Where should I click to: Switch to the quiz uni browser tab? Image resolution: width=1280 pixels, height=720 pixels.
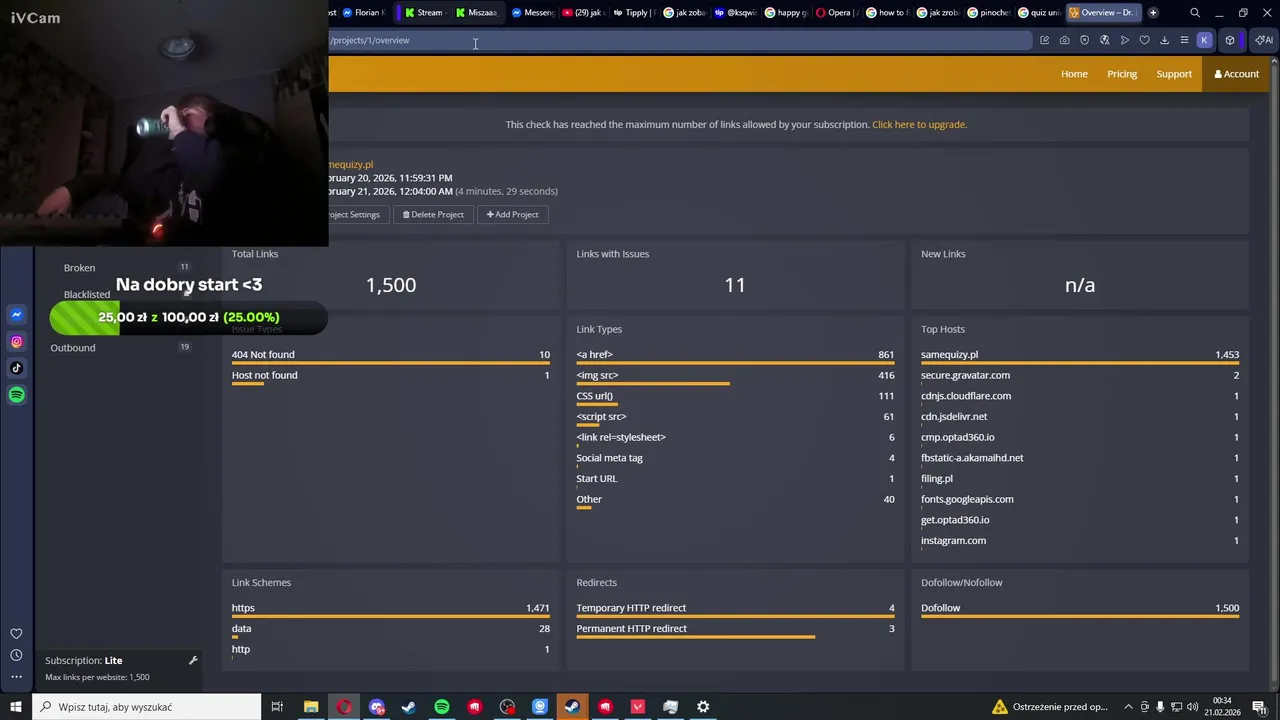pos(1039,13)
